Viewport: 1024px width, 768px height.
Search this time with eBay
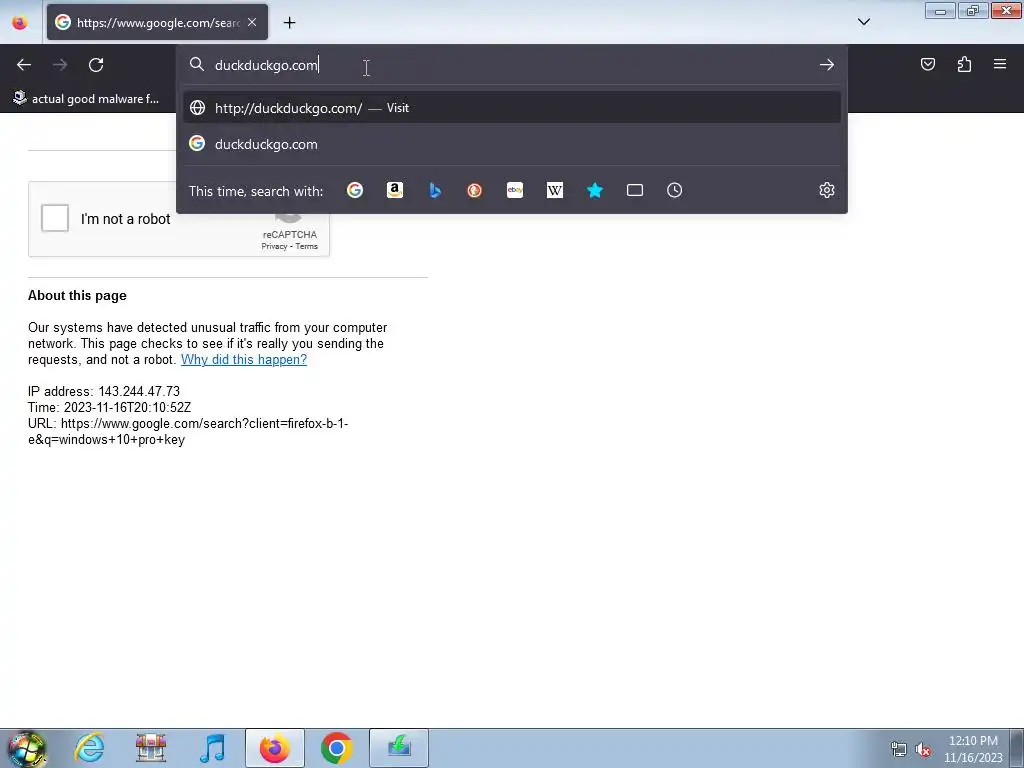coord(515,190)
